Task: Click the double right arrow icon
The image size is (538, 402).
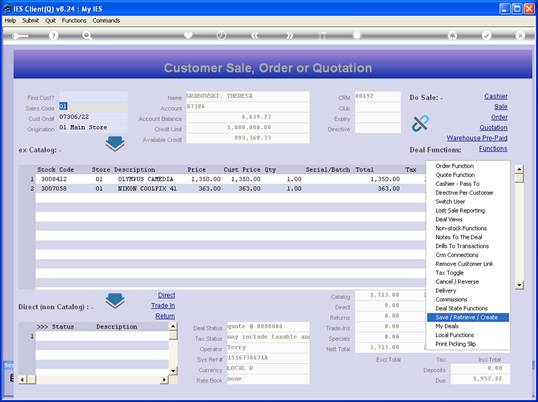Action: click(x=290, y=35)
